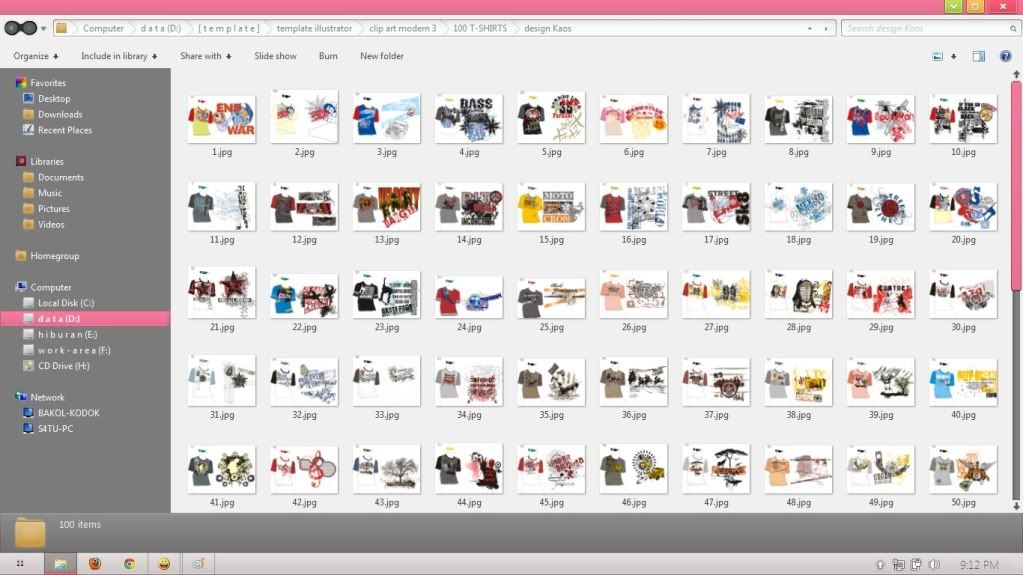Create a New folder
Screen dimensions: 1023x575
(x=382, y=56)
